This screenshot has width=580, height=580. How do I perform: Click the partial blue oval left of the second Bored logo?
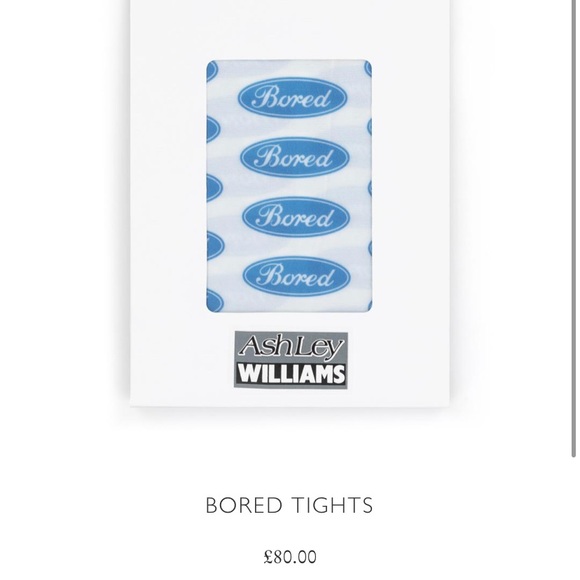[x=213, y=129]
